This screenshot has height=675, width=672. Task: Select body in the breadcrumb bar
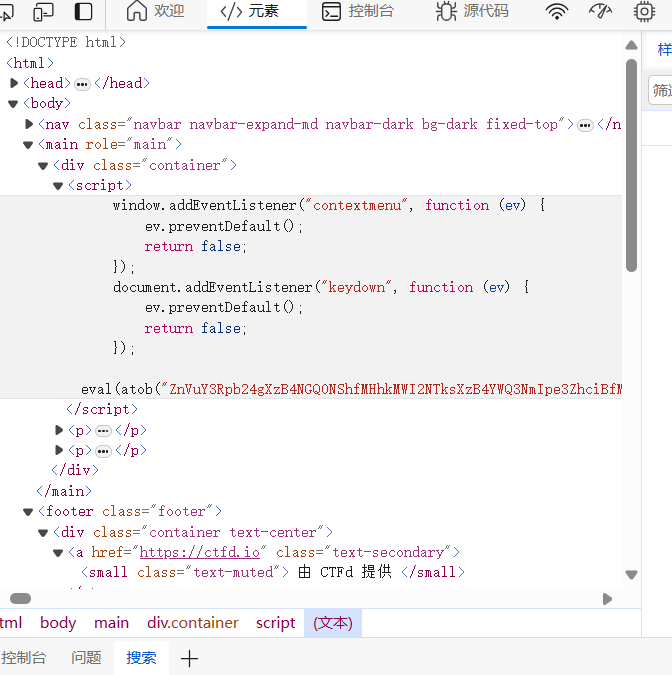coord(58,623)
